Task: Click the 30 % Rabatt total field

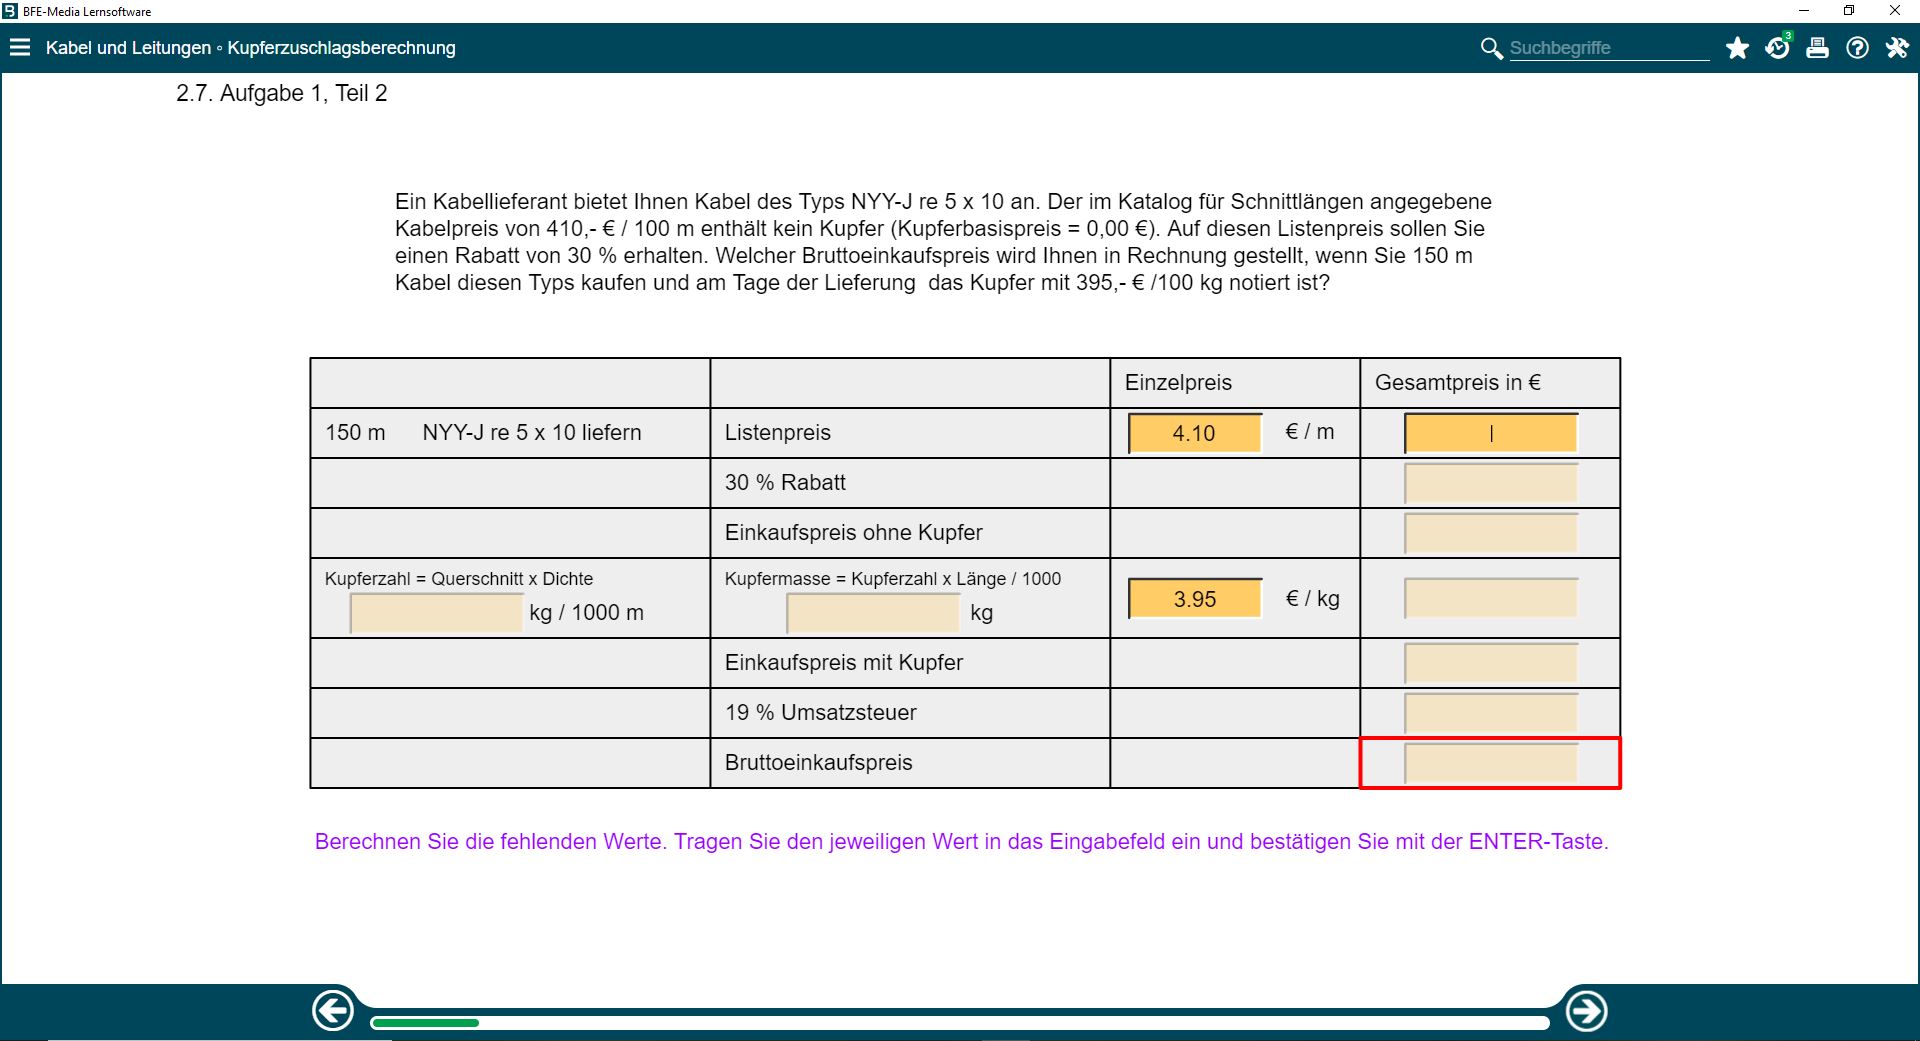Action: pos(1490,483)
